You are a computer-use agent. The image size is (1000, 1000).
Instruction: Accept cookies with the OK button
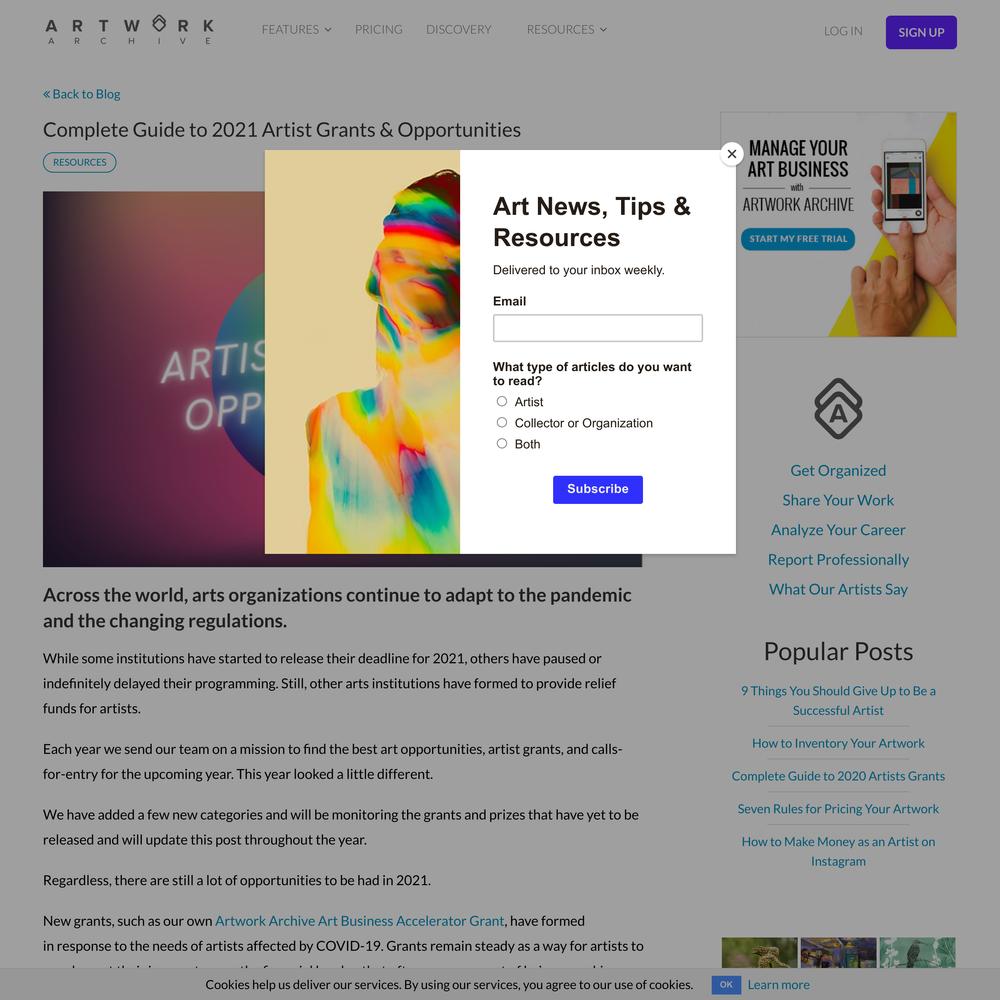pyautogui.click(x=726, y=985)
